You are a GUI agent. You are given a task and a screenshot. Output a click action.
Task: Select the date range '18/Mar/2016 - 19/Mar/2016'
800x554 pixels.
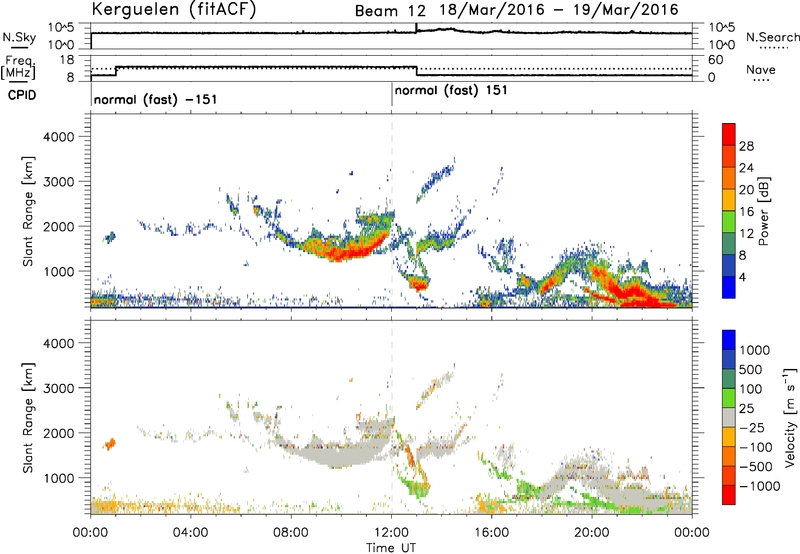558,10
